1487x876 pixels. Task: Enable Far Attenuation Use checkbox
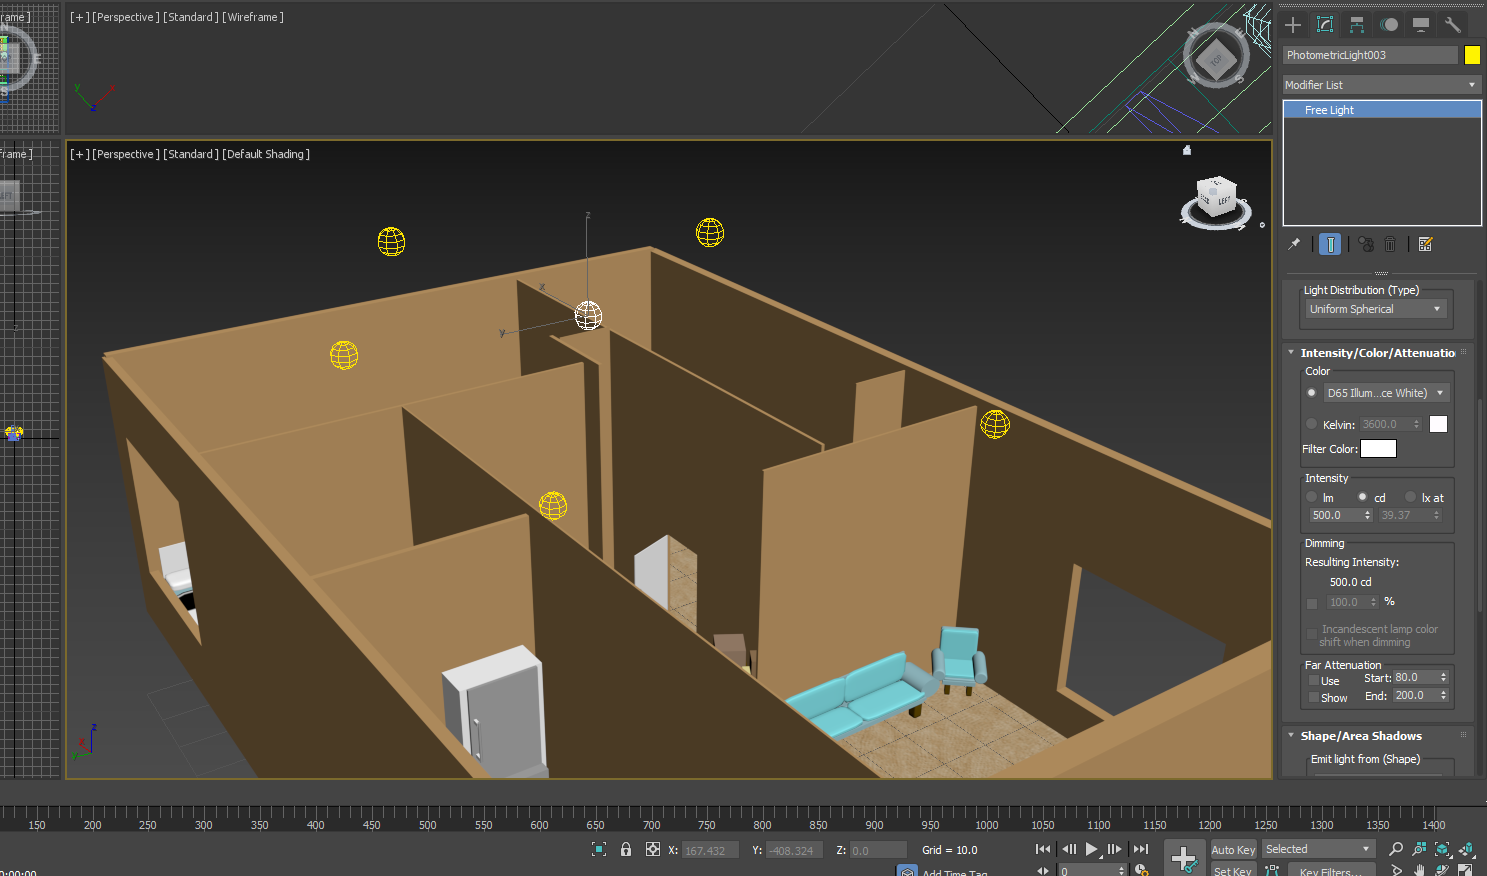pos(1314,681)
